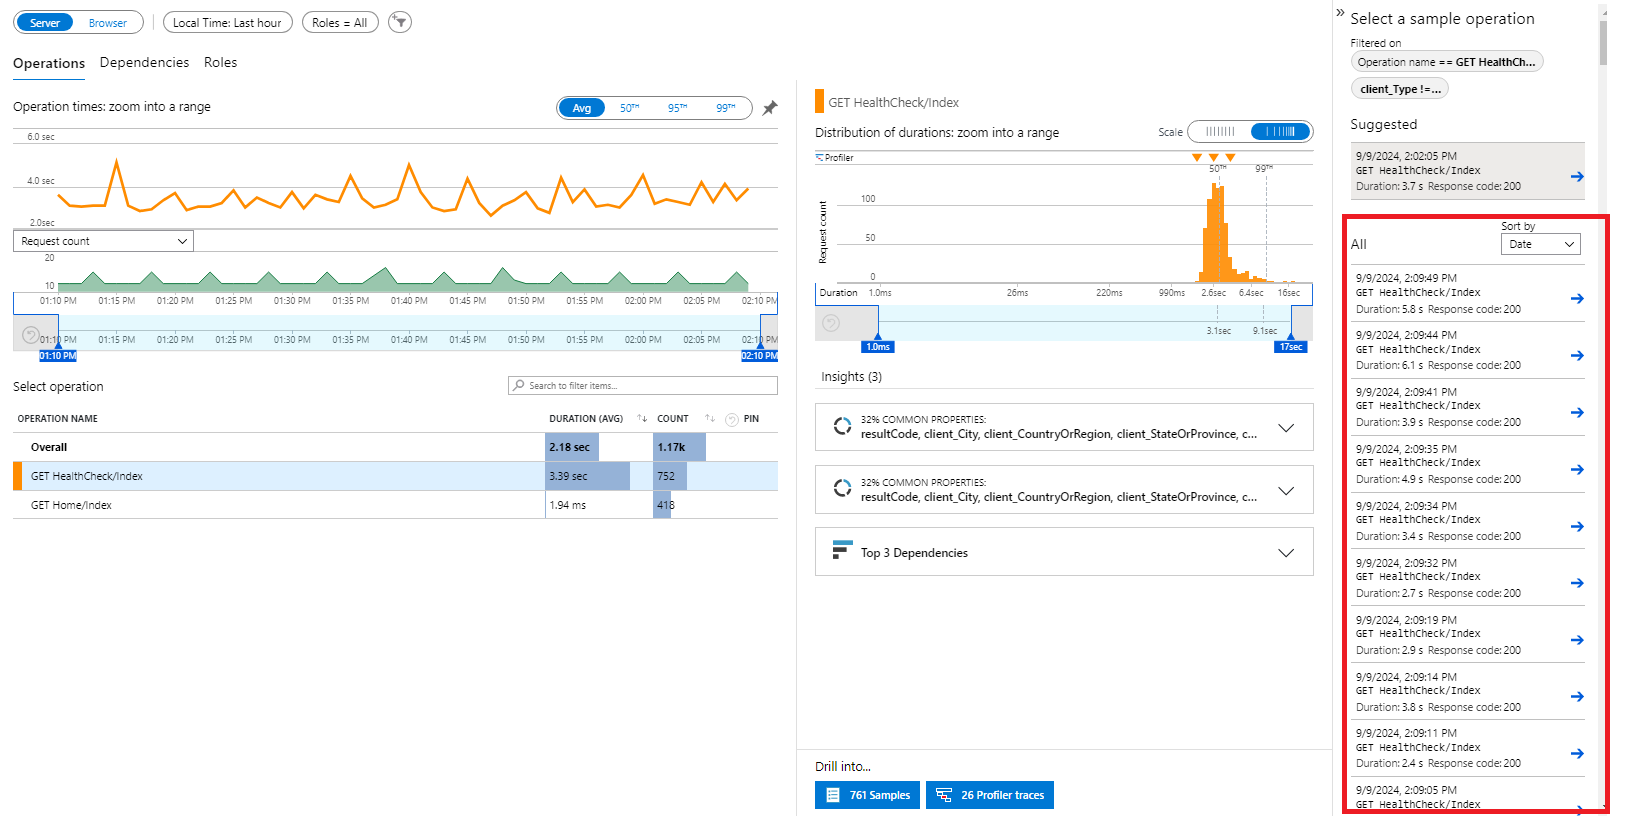The image size is (1636, 816).
Task: Click first common properties insight icon
Action: coord(842,426)
